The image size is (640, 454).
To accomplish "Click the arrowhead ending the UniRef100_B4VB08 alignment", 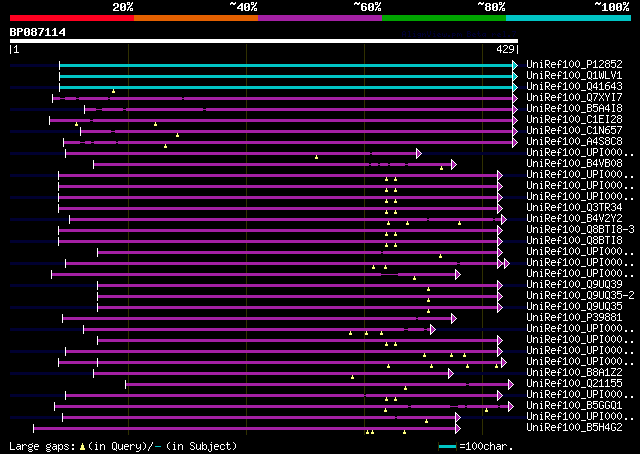I will [x=453, y=163].
